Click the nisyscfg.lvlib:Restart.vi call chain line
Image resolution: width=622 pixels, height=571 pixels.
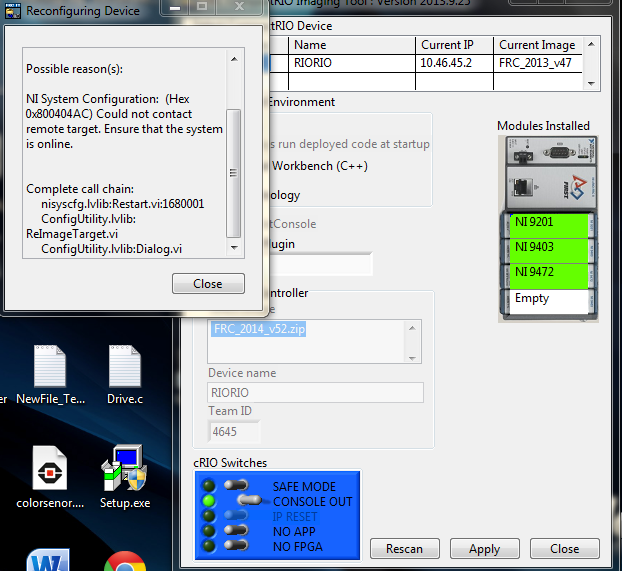click(x=123, y=204)
